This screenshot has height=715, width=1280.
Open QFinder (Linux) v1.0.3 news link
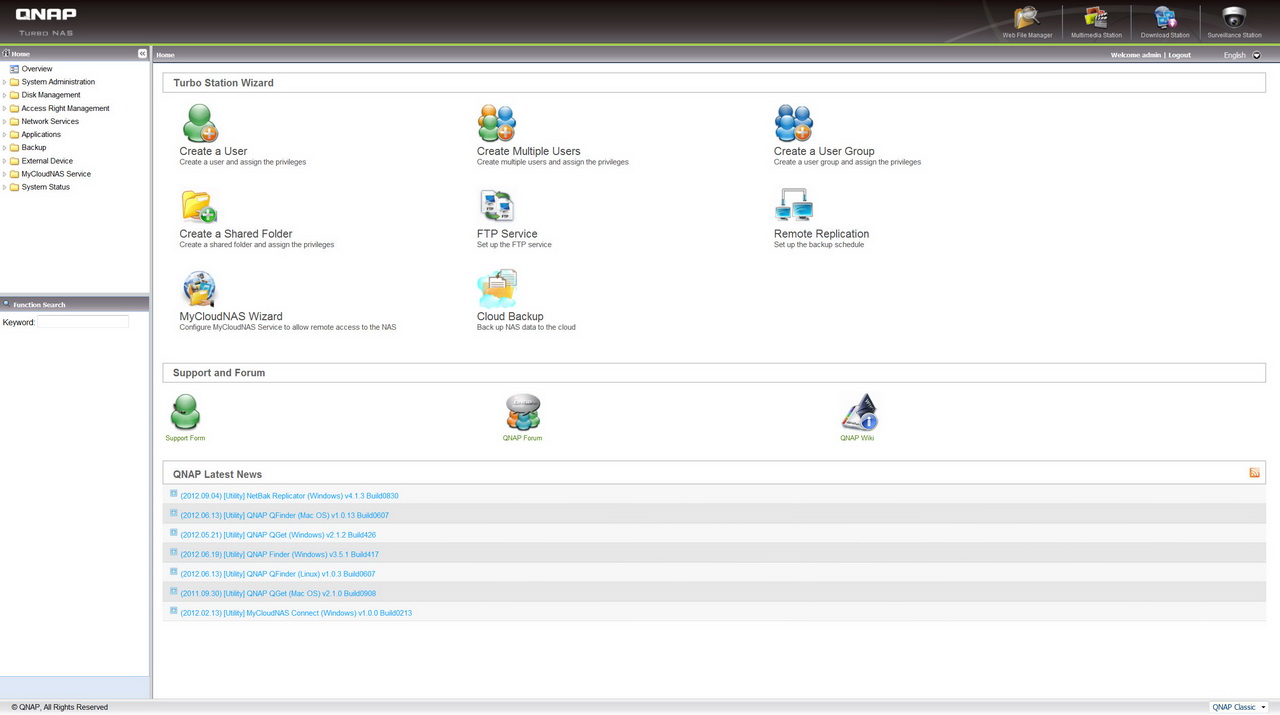(277, 574)
